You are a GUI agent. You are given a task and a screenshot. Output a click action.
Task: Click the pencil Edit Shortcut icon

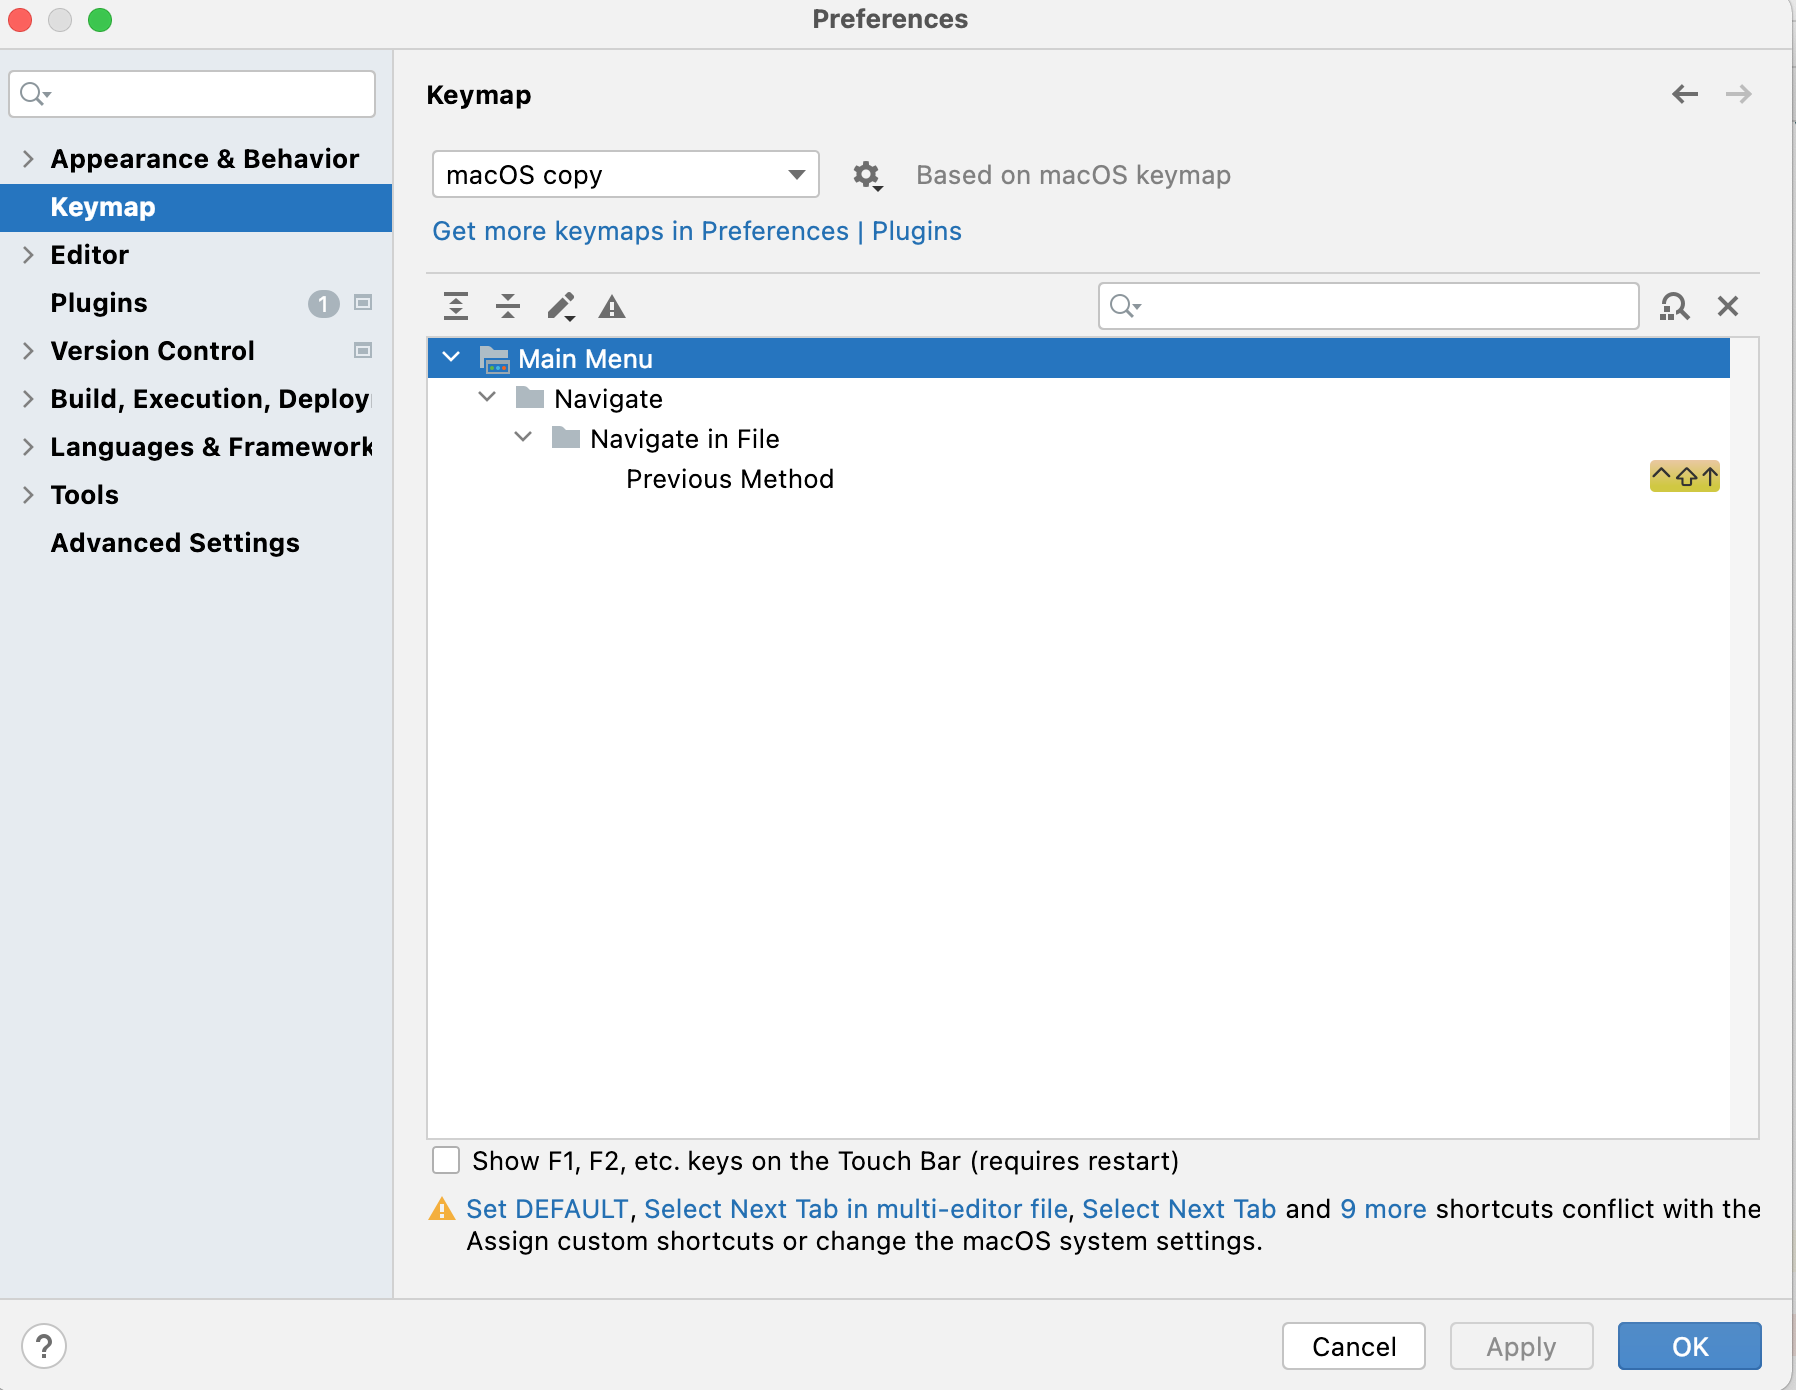[560, 306]
